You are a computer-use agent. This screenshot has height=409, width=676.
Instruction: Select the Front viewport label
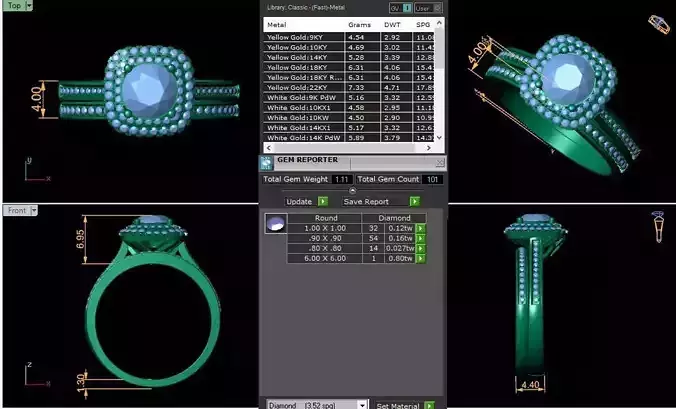17,210
